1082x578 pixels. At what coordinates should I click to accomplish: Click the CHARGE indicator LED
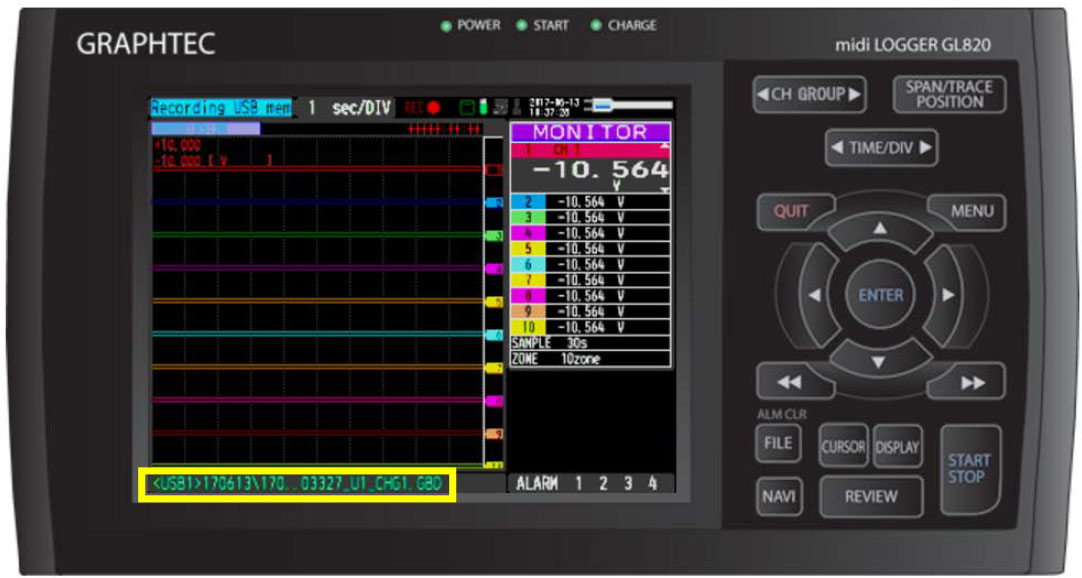[596, 26]
